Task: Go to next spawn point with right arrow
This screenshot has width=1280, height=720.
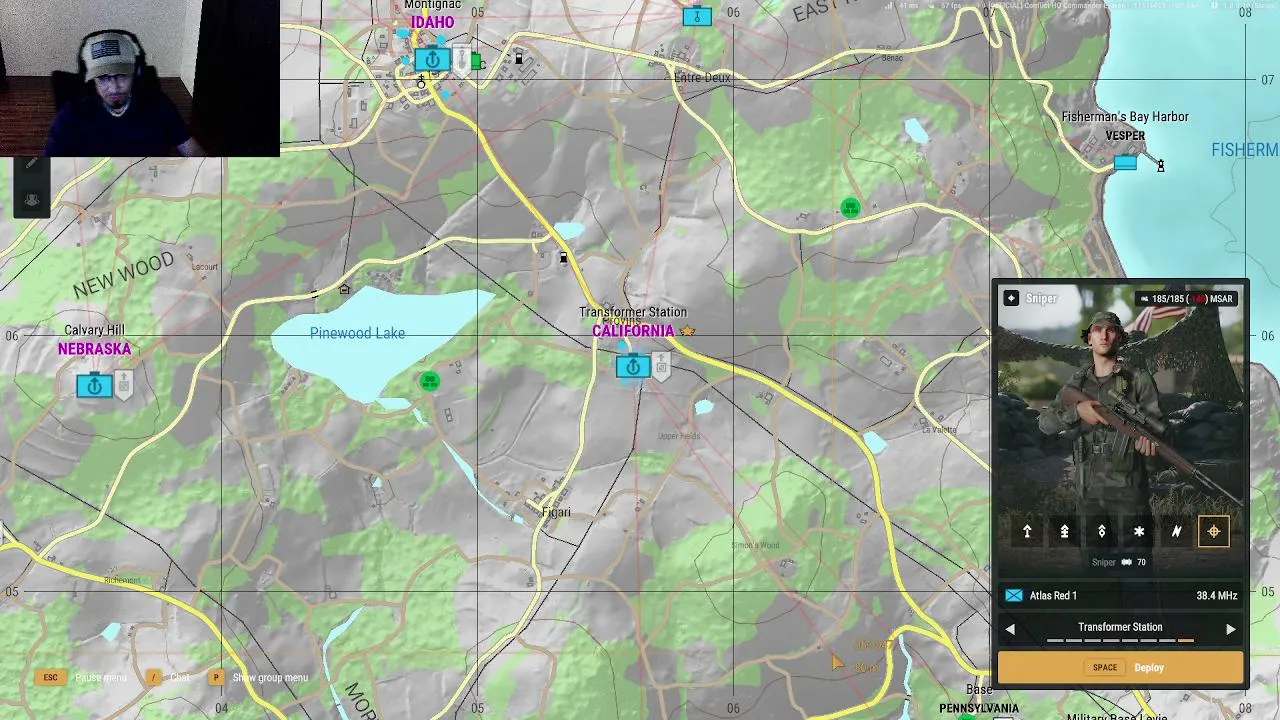Action: tap(1230, 629)
